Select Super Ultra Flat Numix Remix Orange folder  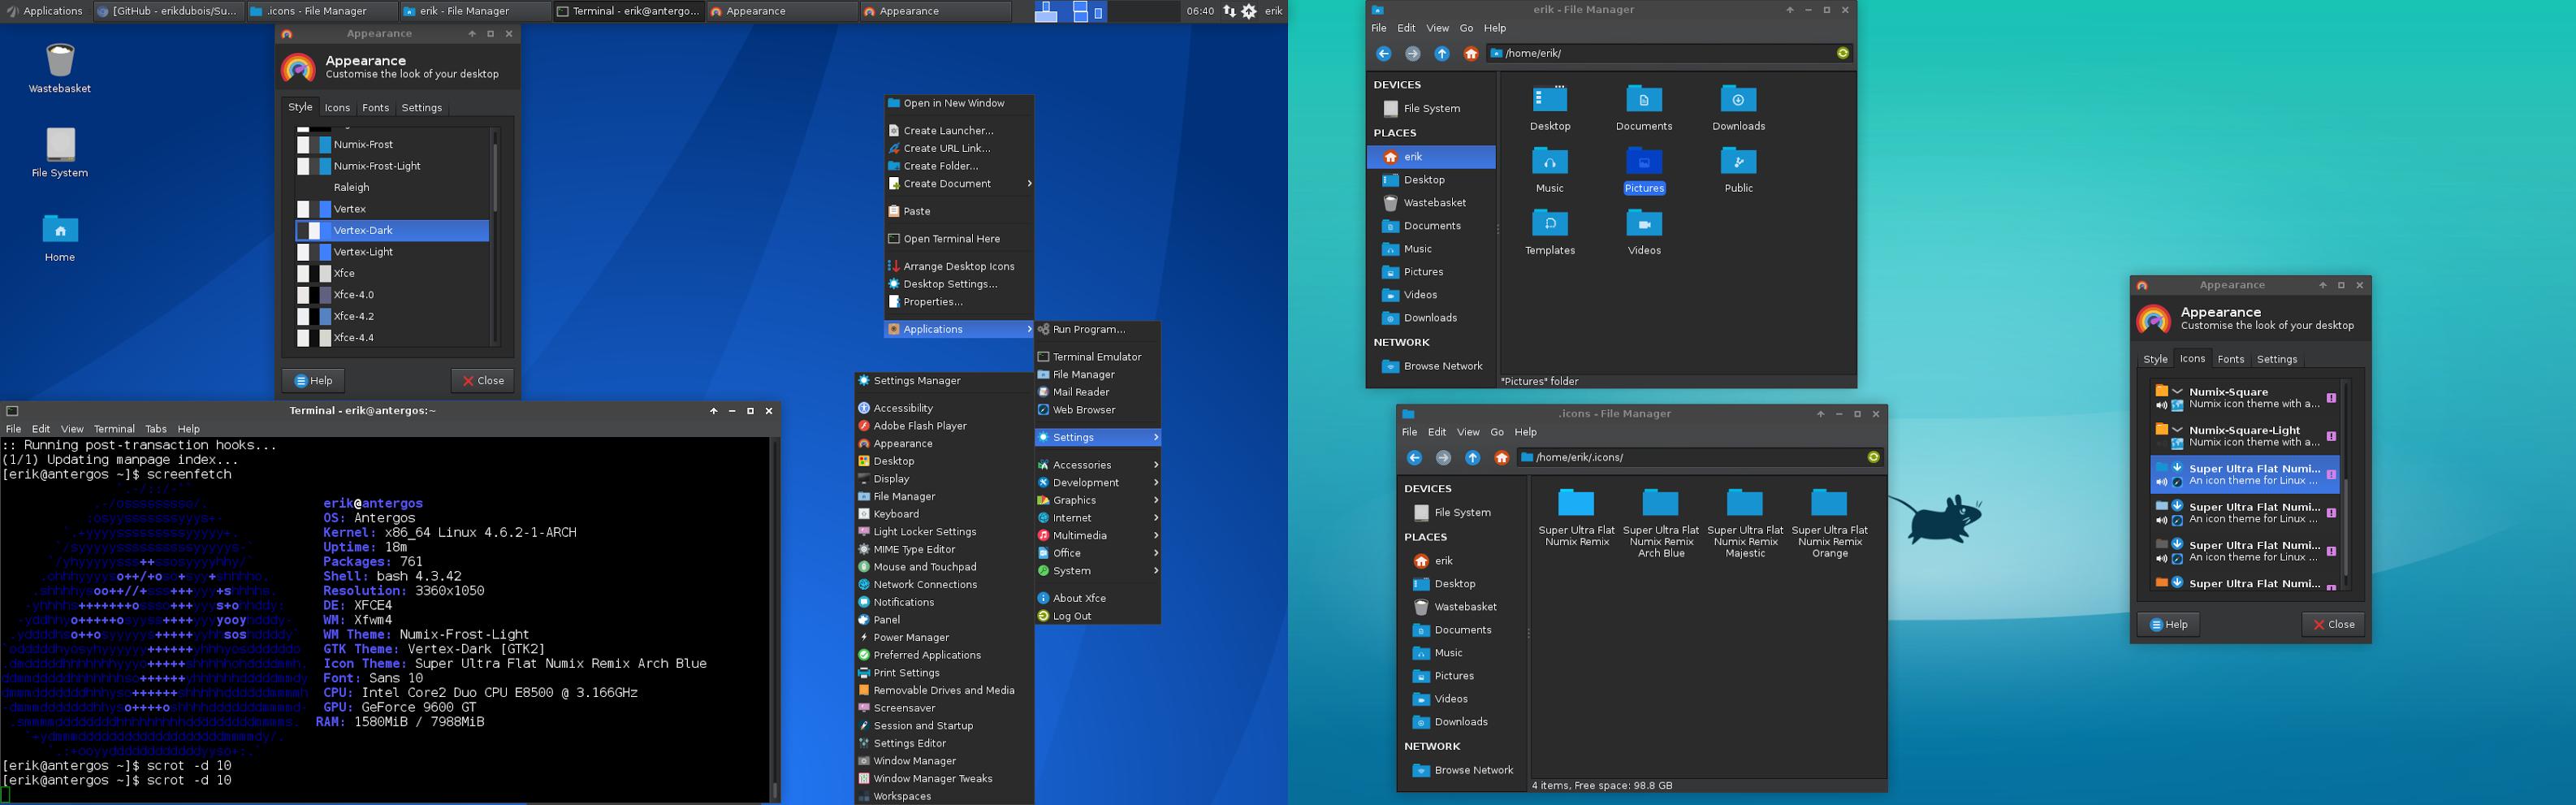1829,523
